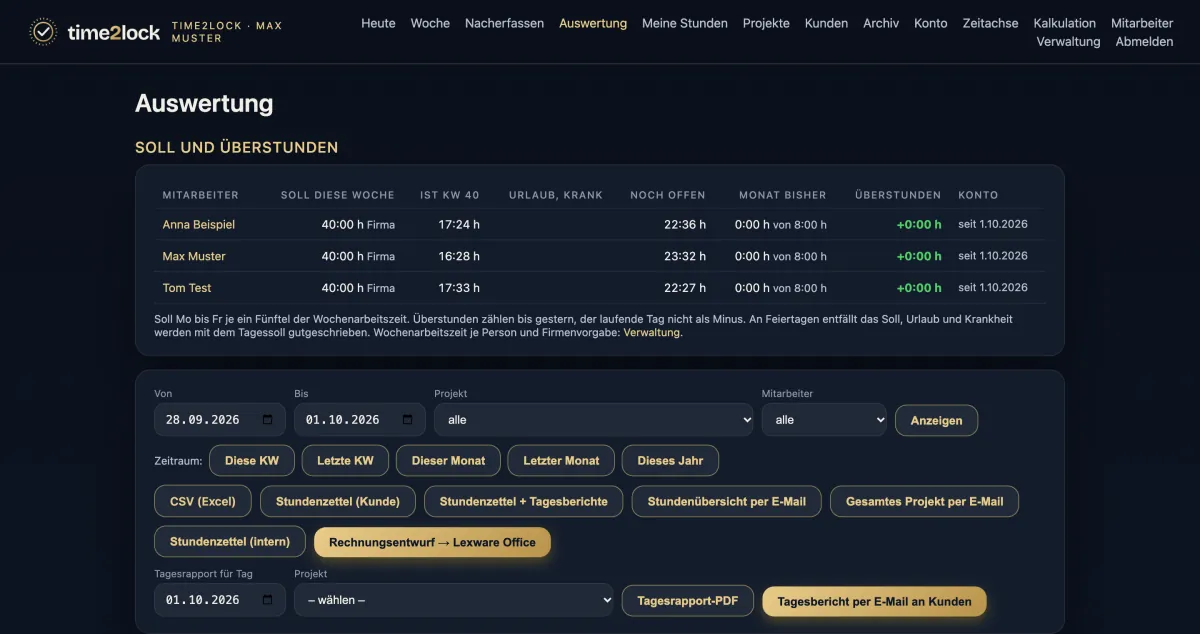Choose the 'Letzte KW' time range

point(345,461)
